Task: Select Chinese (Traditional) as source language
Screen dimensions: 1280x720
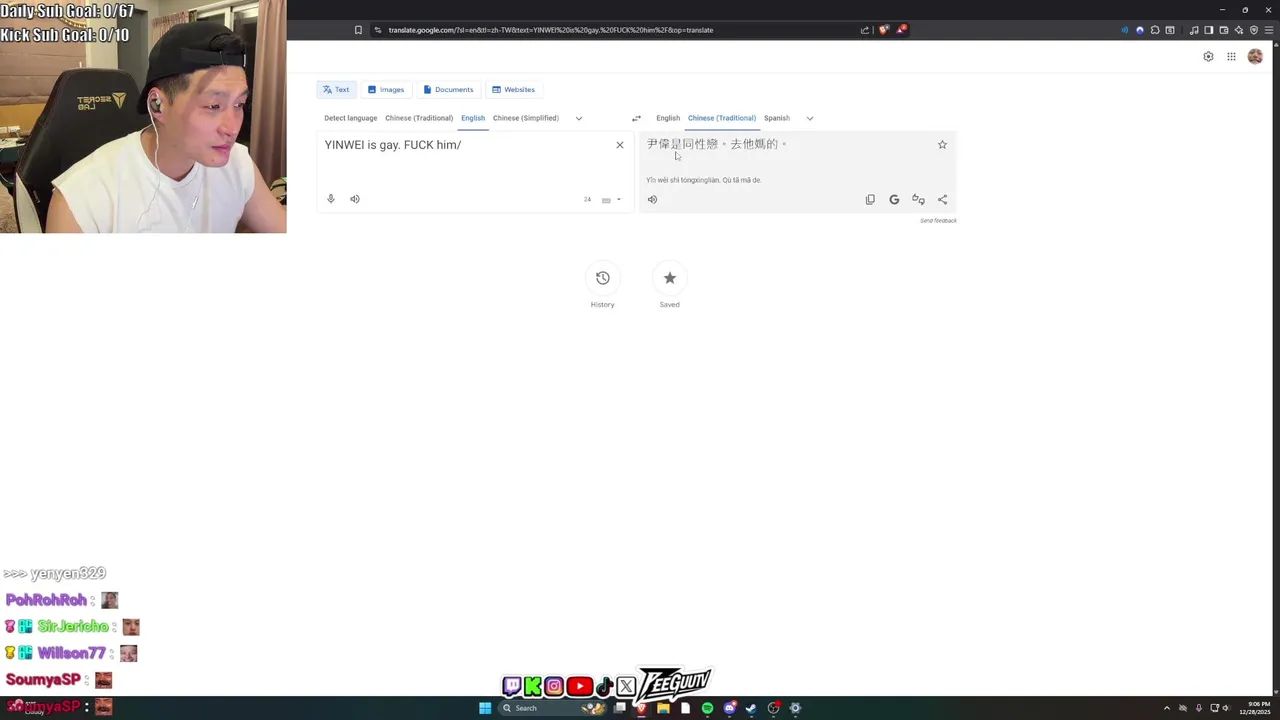Action: tap(419, 118)
